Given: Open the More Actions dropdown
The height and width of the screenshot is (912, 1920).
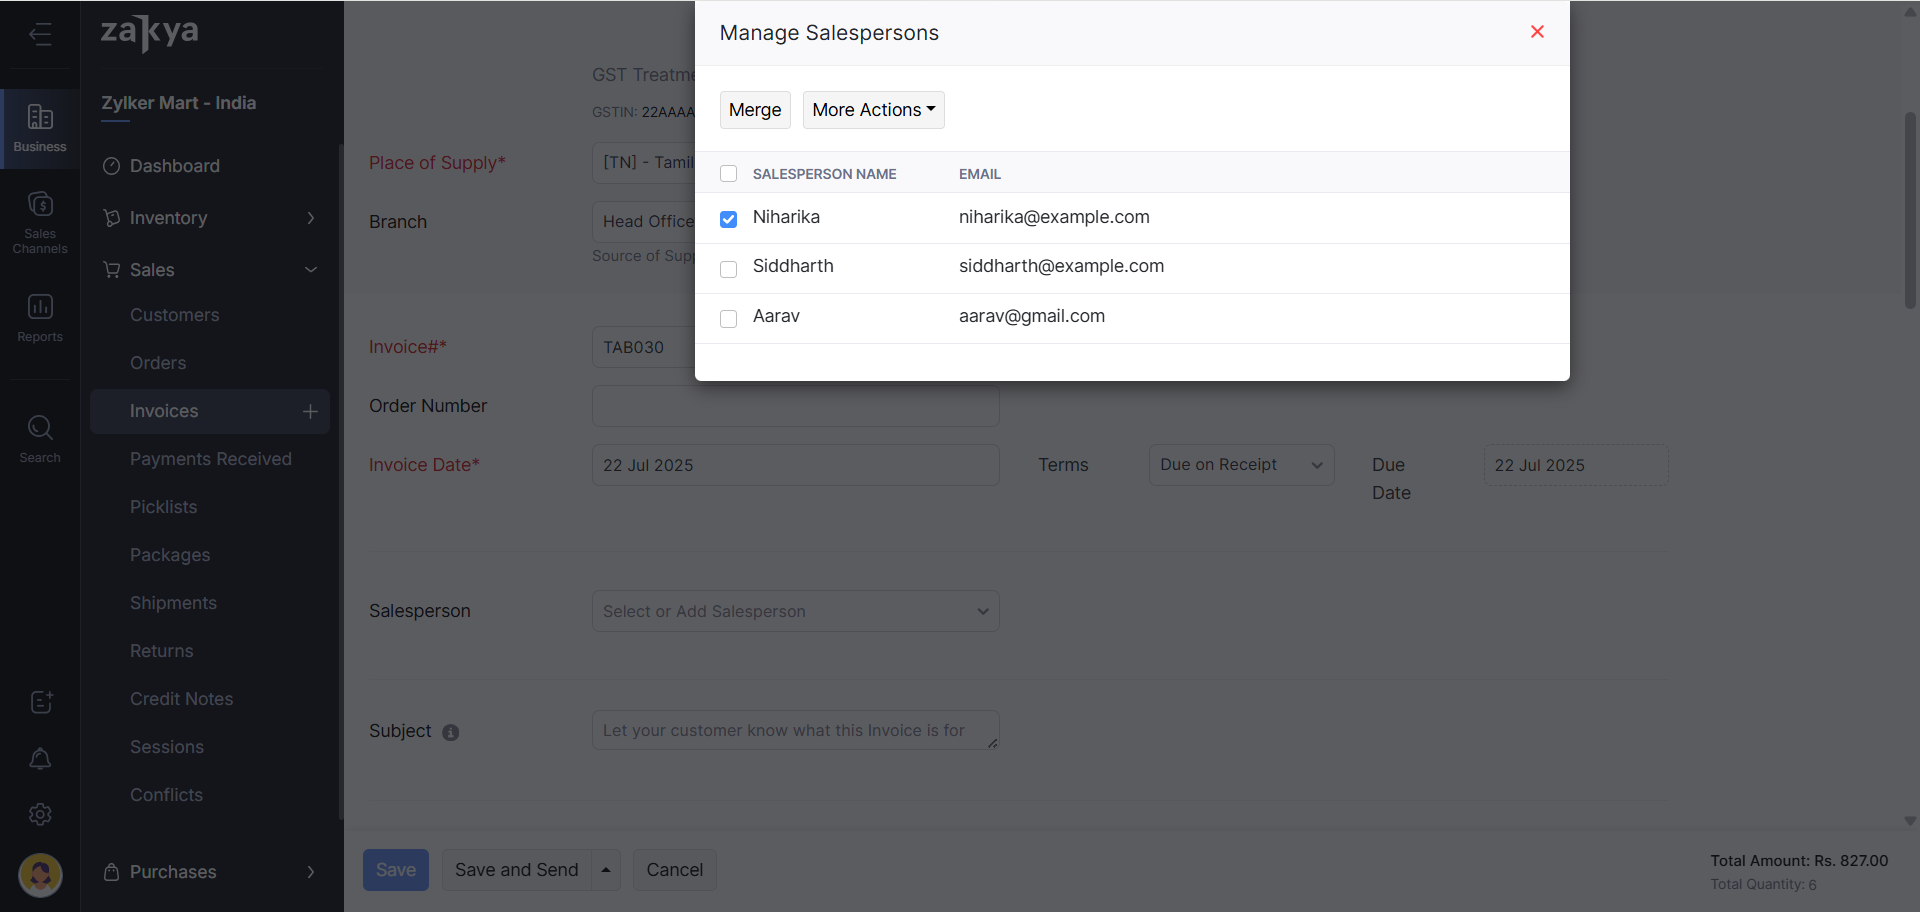Looking at the screenshot, I should pos(873,110).
